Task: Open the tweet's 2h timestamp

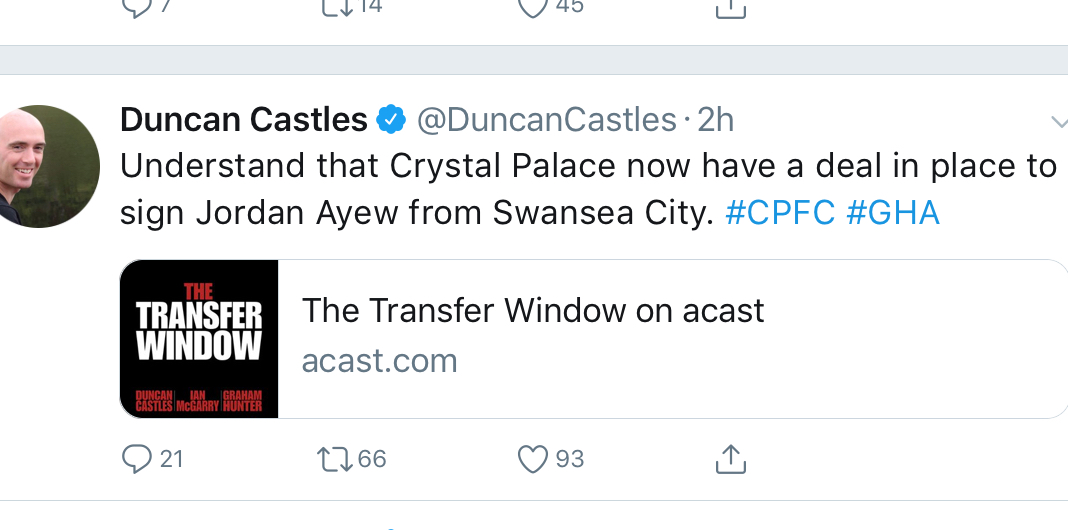Action: click(715, 121)
